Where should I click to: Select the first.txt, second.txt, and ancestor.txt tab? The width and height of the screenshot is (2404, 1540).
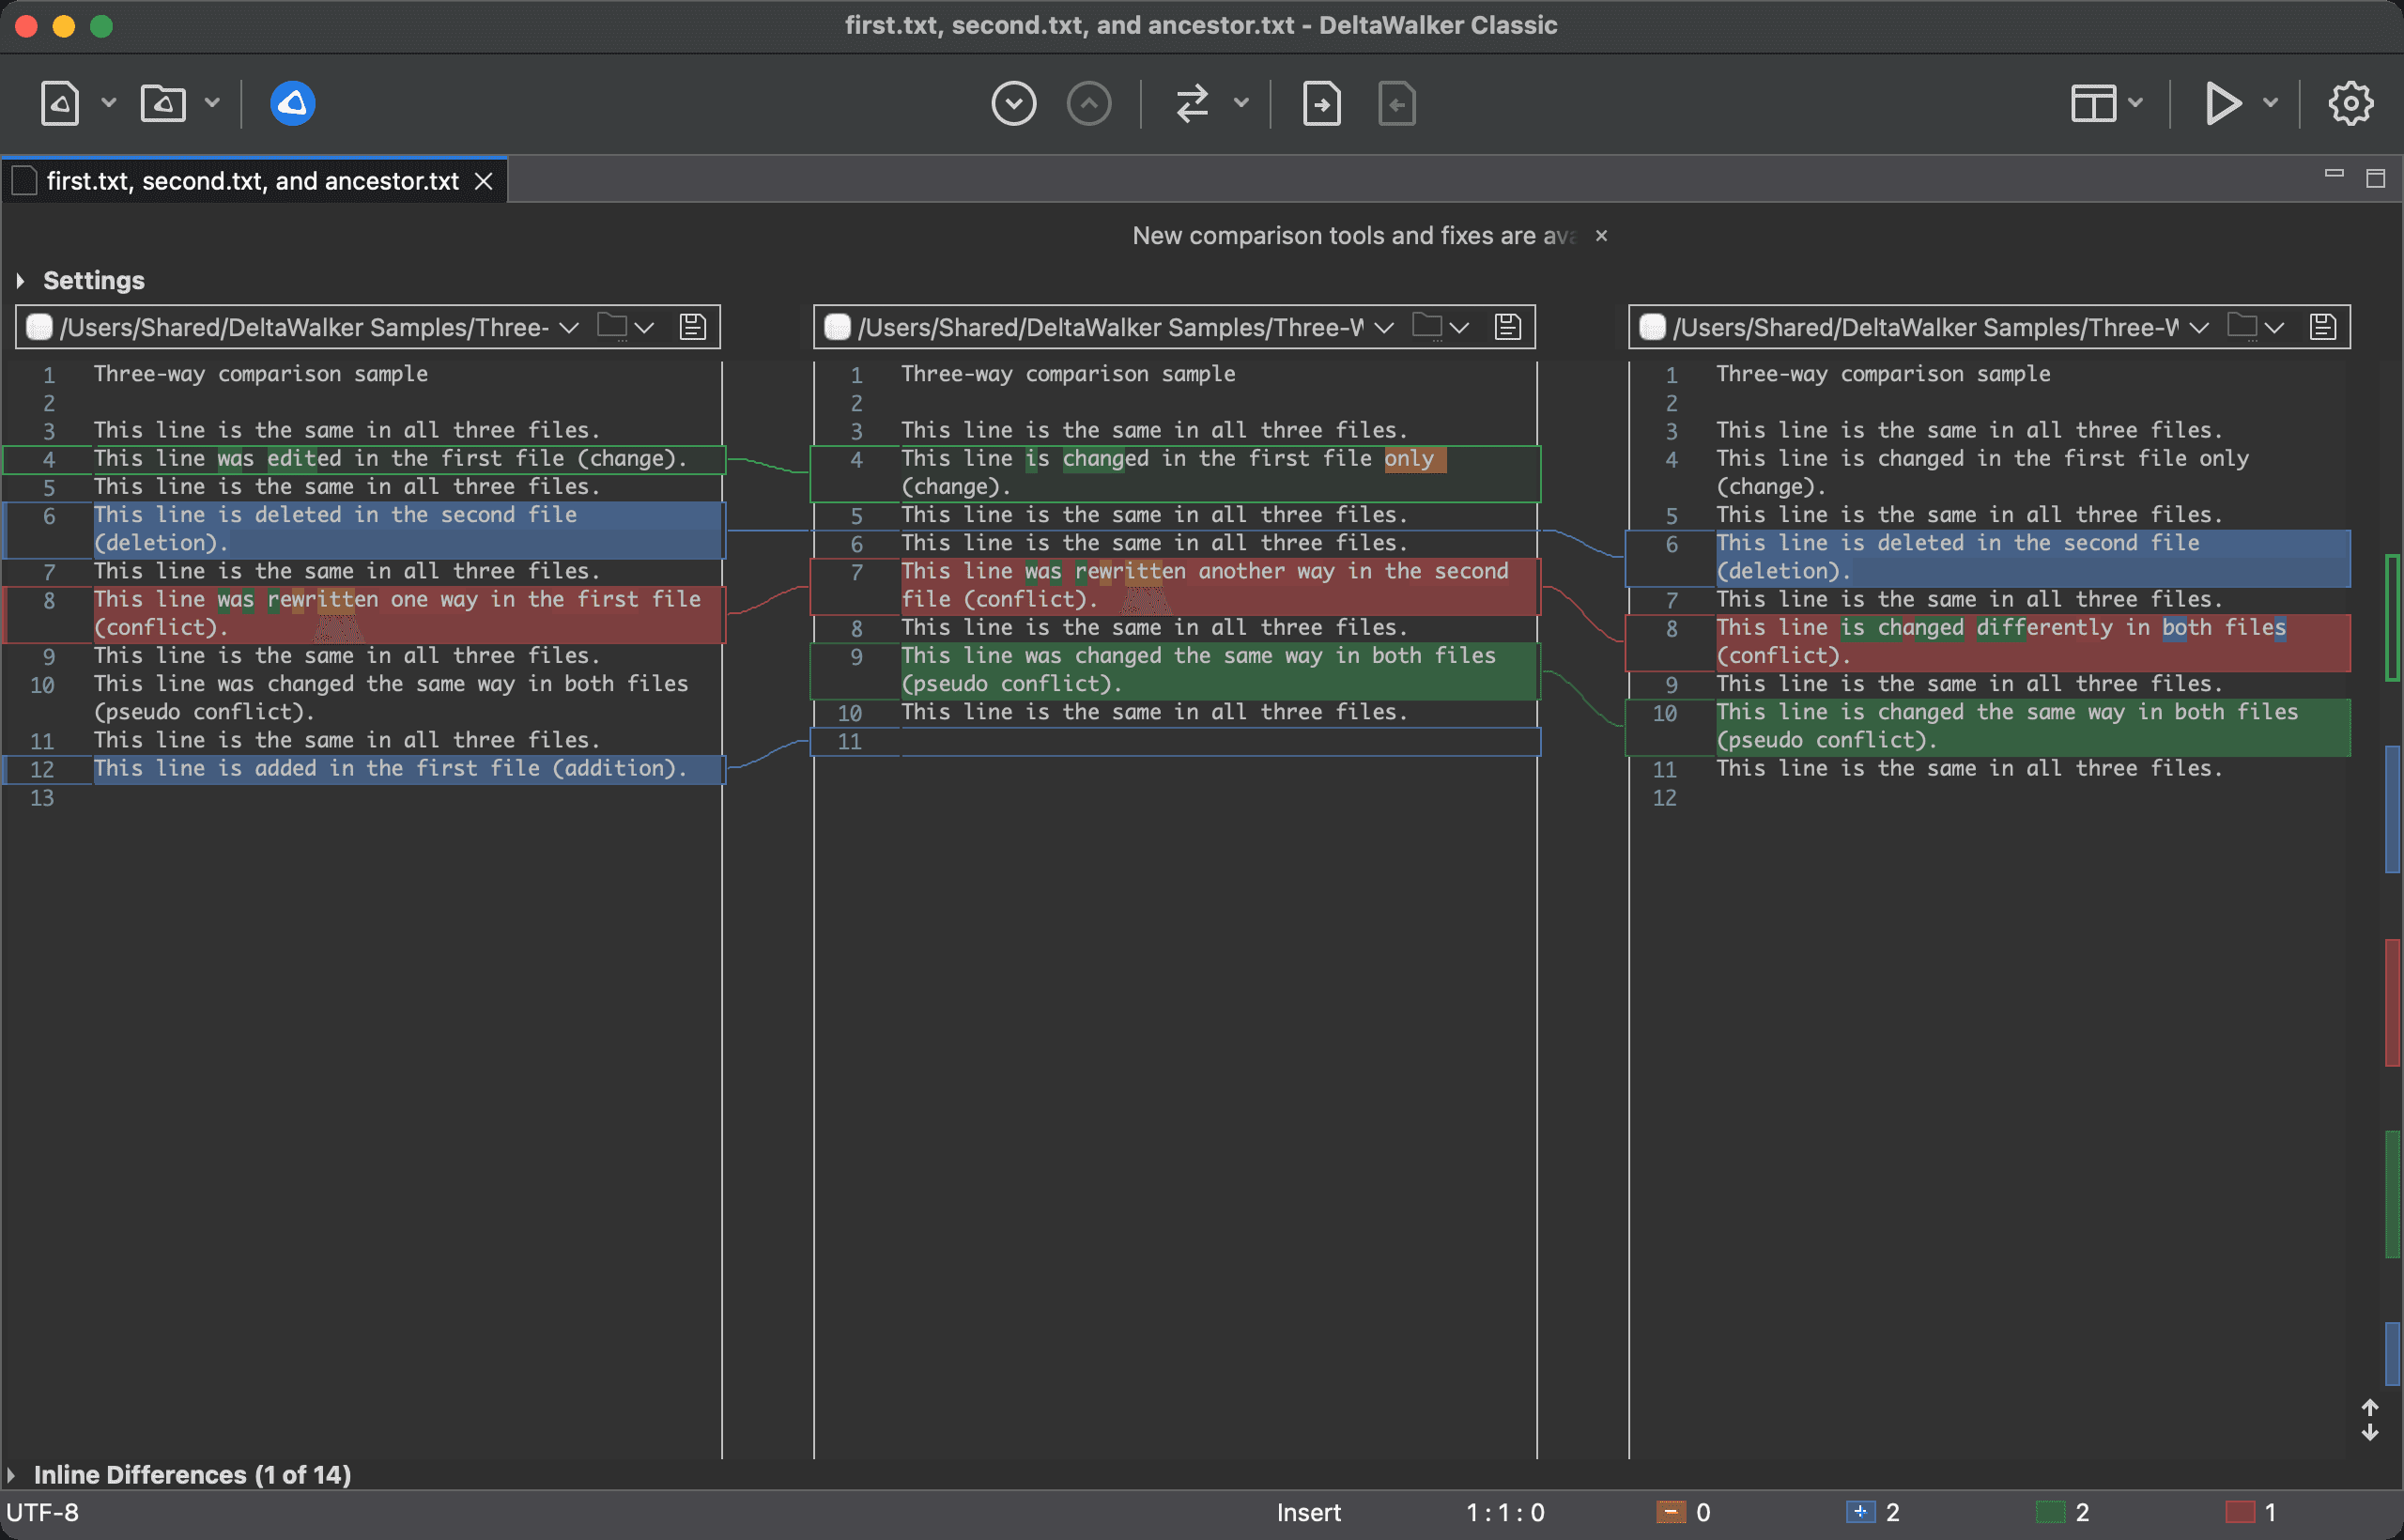pos(252,181)
